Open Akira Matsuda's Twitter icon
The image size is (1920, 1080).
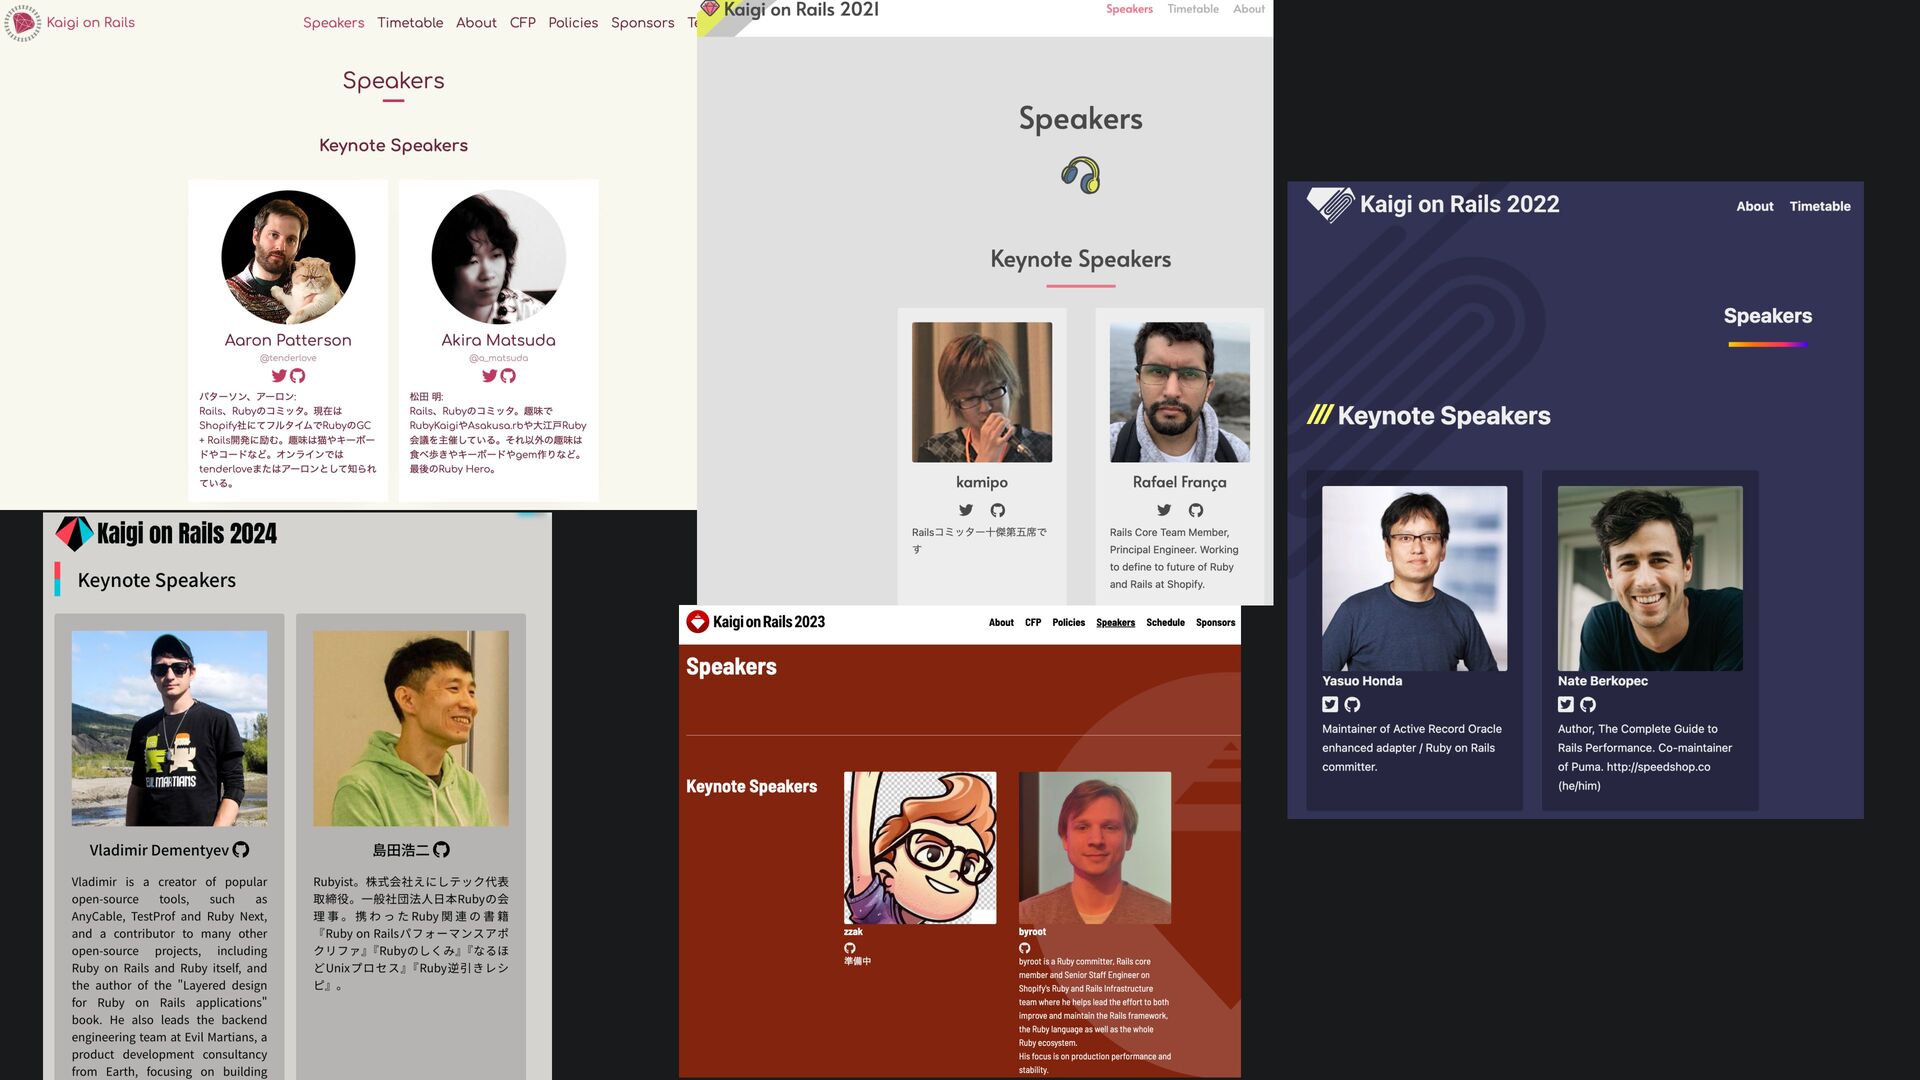pyautogui.click(x=489, y=376)
